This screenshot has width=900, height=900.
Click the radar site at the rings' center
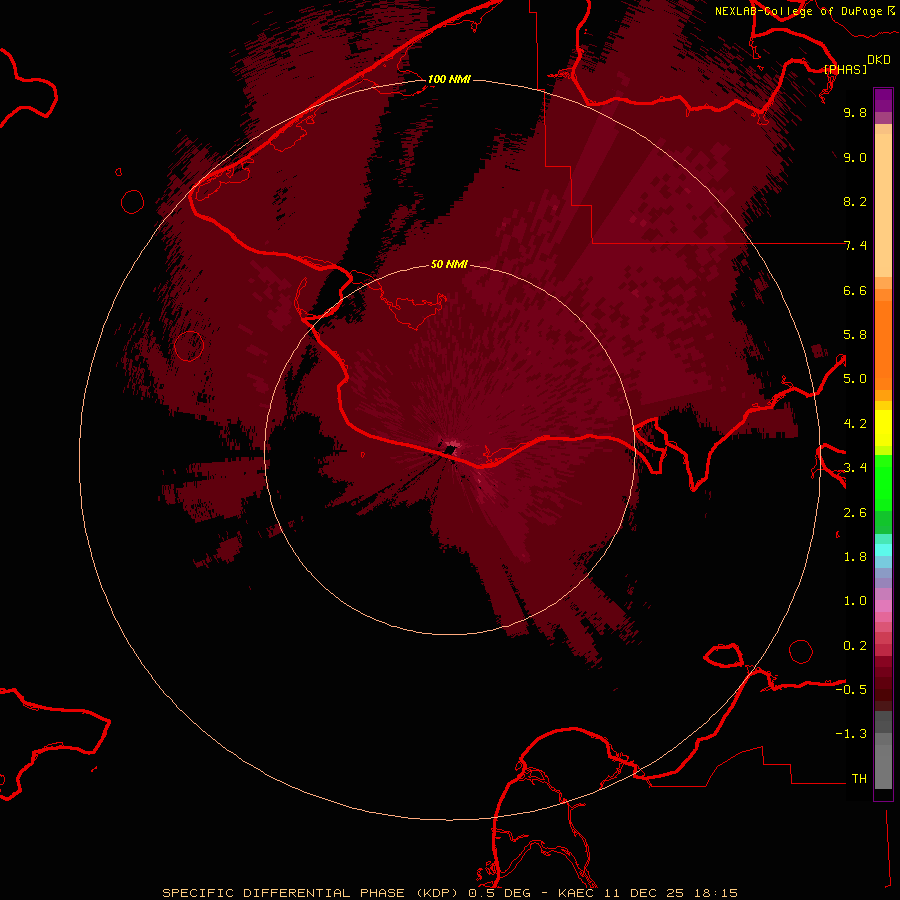[x=449, y=449]
